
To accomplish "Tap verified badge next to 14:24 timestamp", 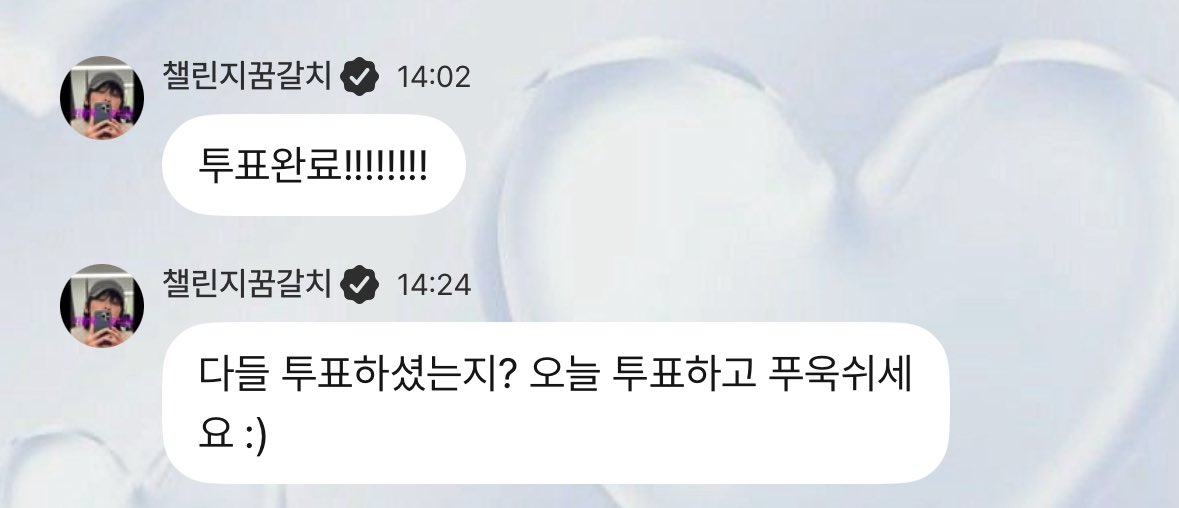I will [x=360, y=285].
